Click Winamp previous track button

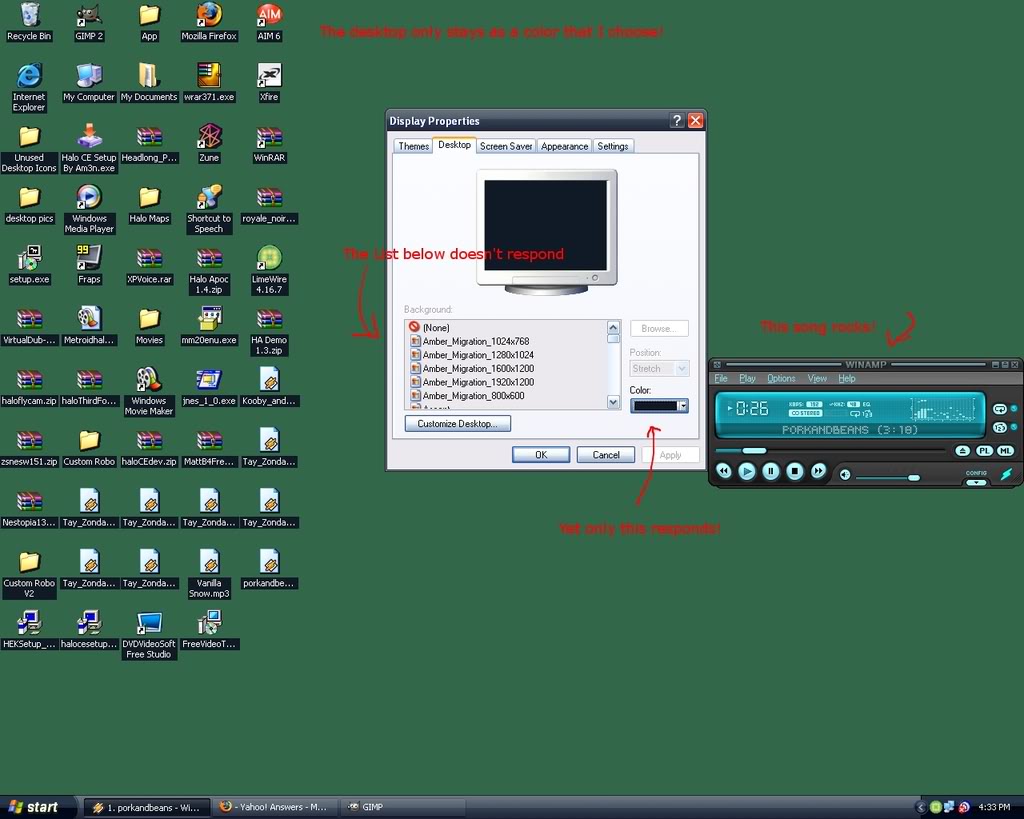coord(724,470)
